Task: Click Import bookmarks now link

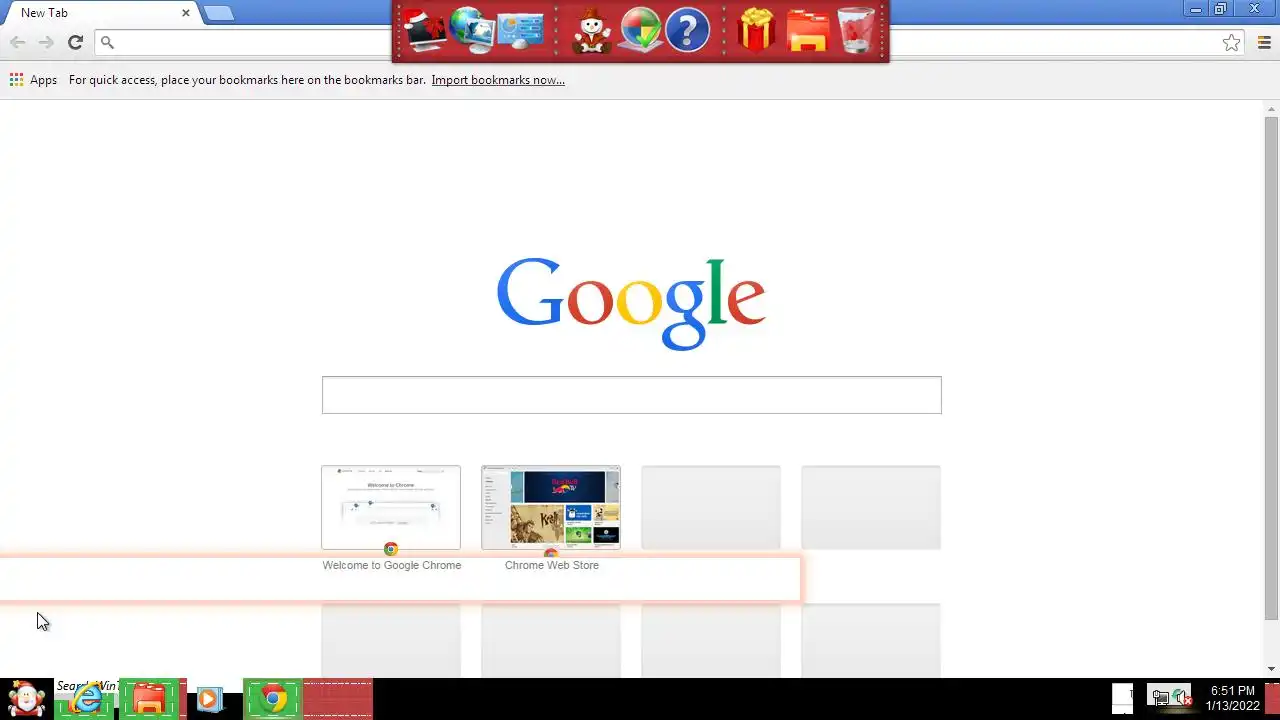Action: [498, 80]
